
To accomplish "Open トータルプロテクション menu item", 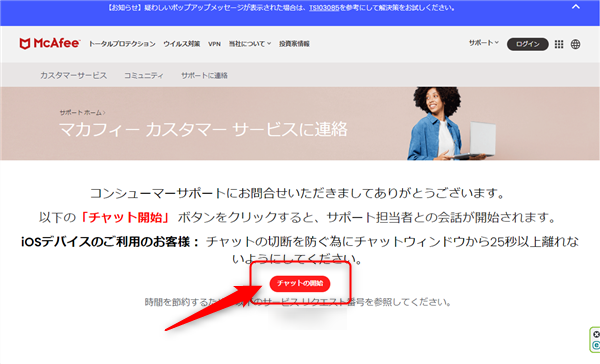I will [122, 44].
